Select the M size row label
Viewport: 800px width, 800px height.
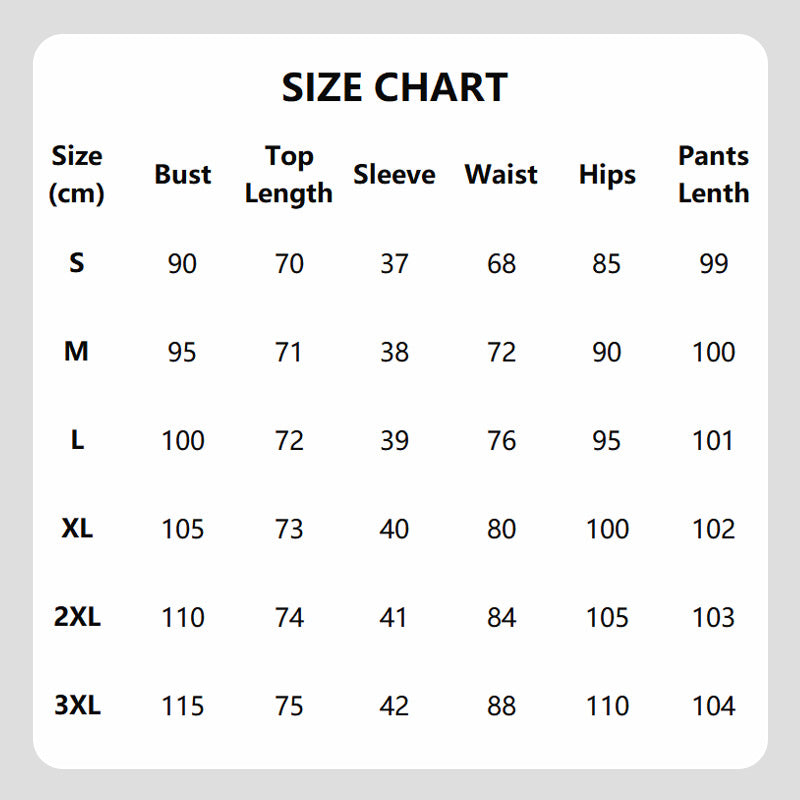click(x=77, y=352)
